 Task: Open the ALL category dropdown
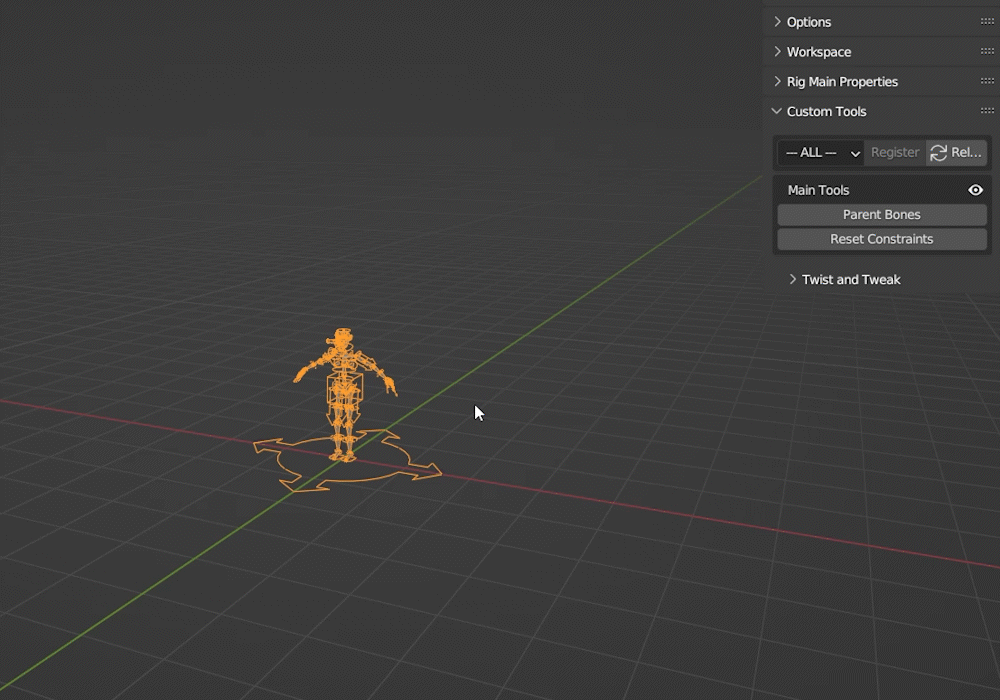[x=821, y=152]
